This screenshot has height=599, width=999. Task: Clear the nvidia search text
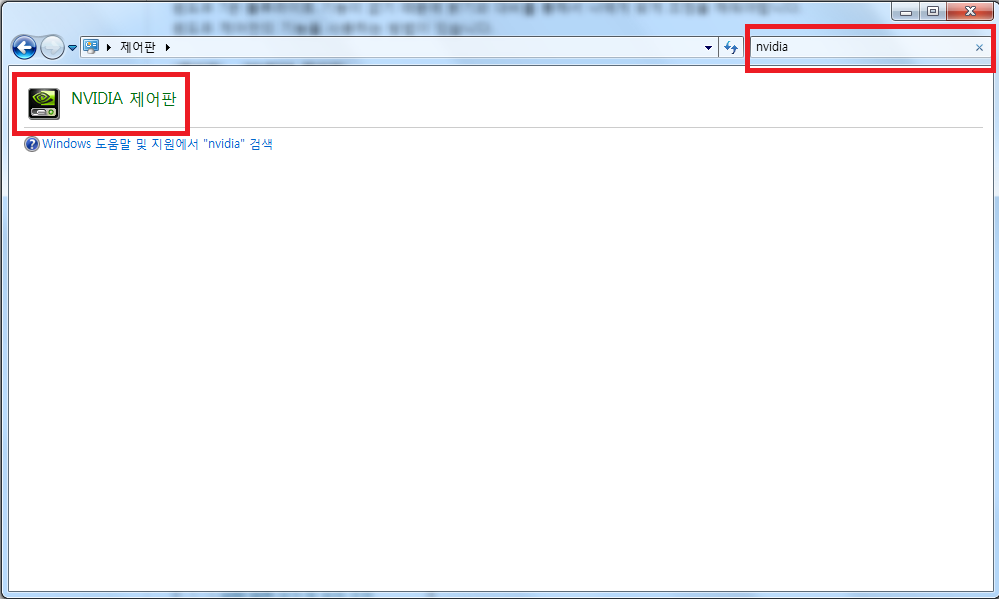979,47
